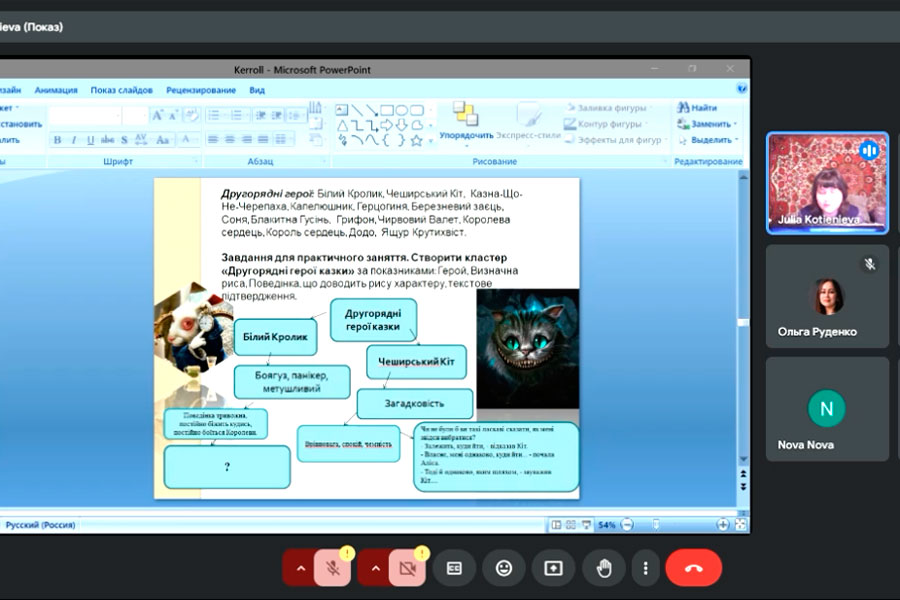Image resolution: width=900 pixels, height=600 pixels.
Task: Expand video settings arrow beside camera
Action: [x=375, y=568]
